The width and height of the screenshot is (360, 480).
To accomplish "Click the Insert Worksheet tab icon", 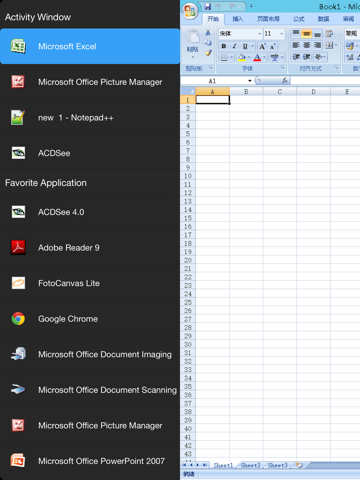I will pos(299,465).
